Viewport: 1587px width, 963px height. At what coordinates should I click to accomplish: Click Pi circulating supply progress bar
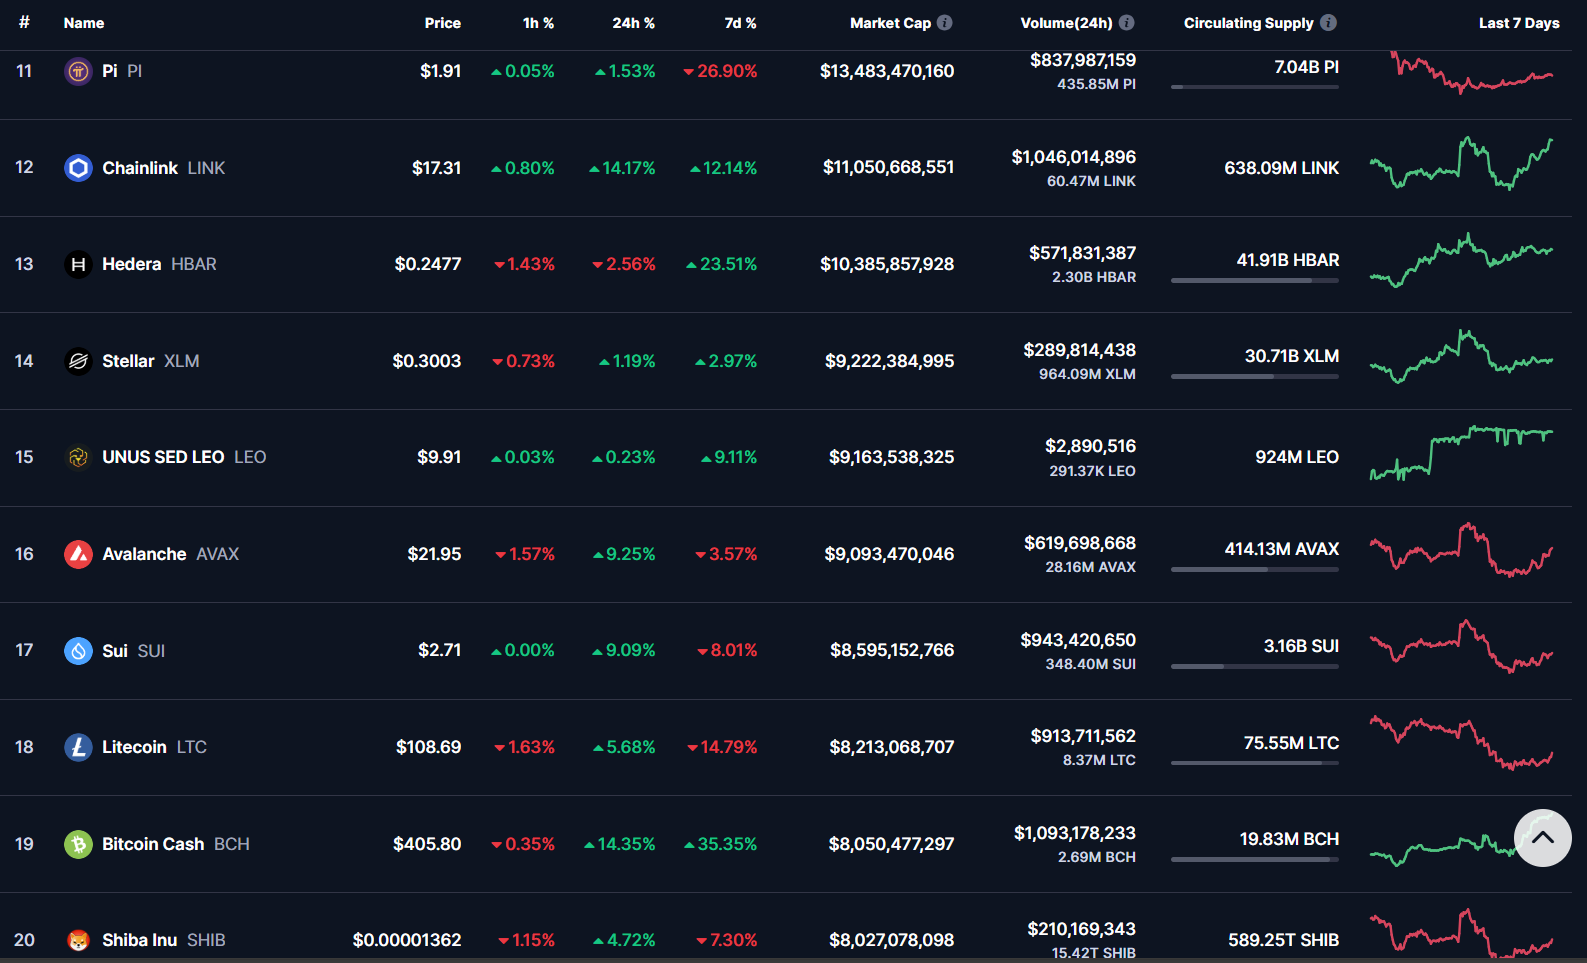tap(1255, 87)
